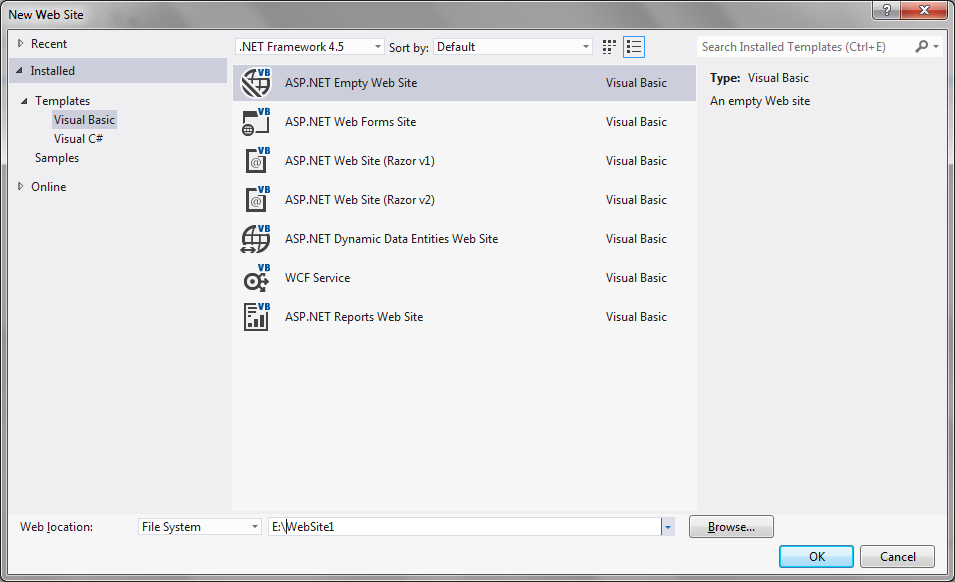The height and width of the screenshot is (582, 955).
Task: Switch to list view of templates
Action: tap(633, 47)
